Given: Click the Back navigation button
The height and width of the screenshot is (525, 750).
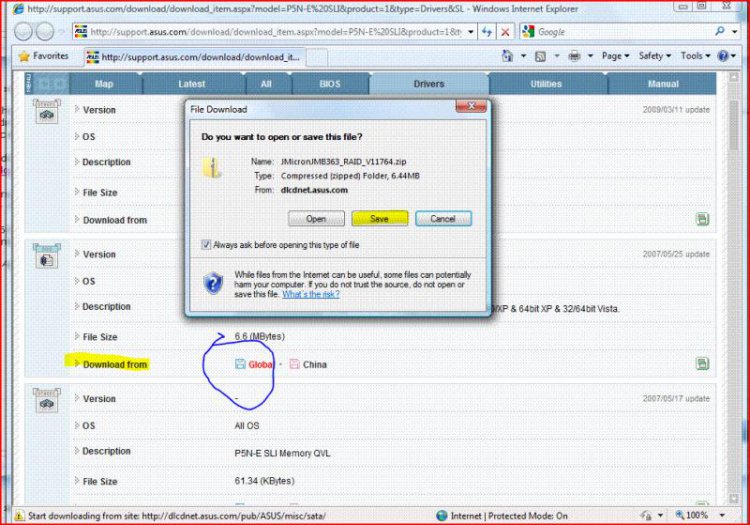Looking at the screenshot, I should pos(23,32).
